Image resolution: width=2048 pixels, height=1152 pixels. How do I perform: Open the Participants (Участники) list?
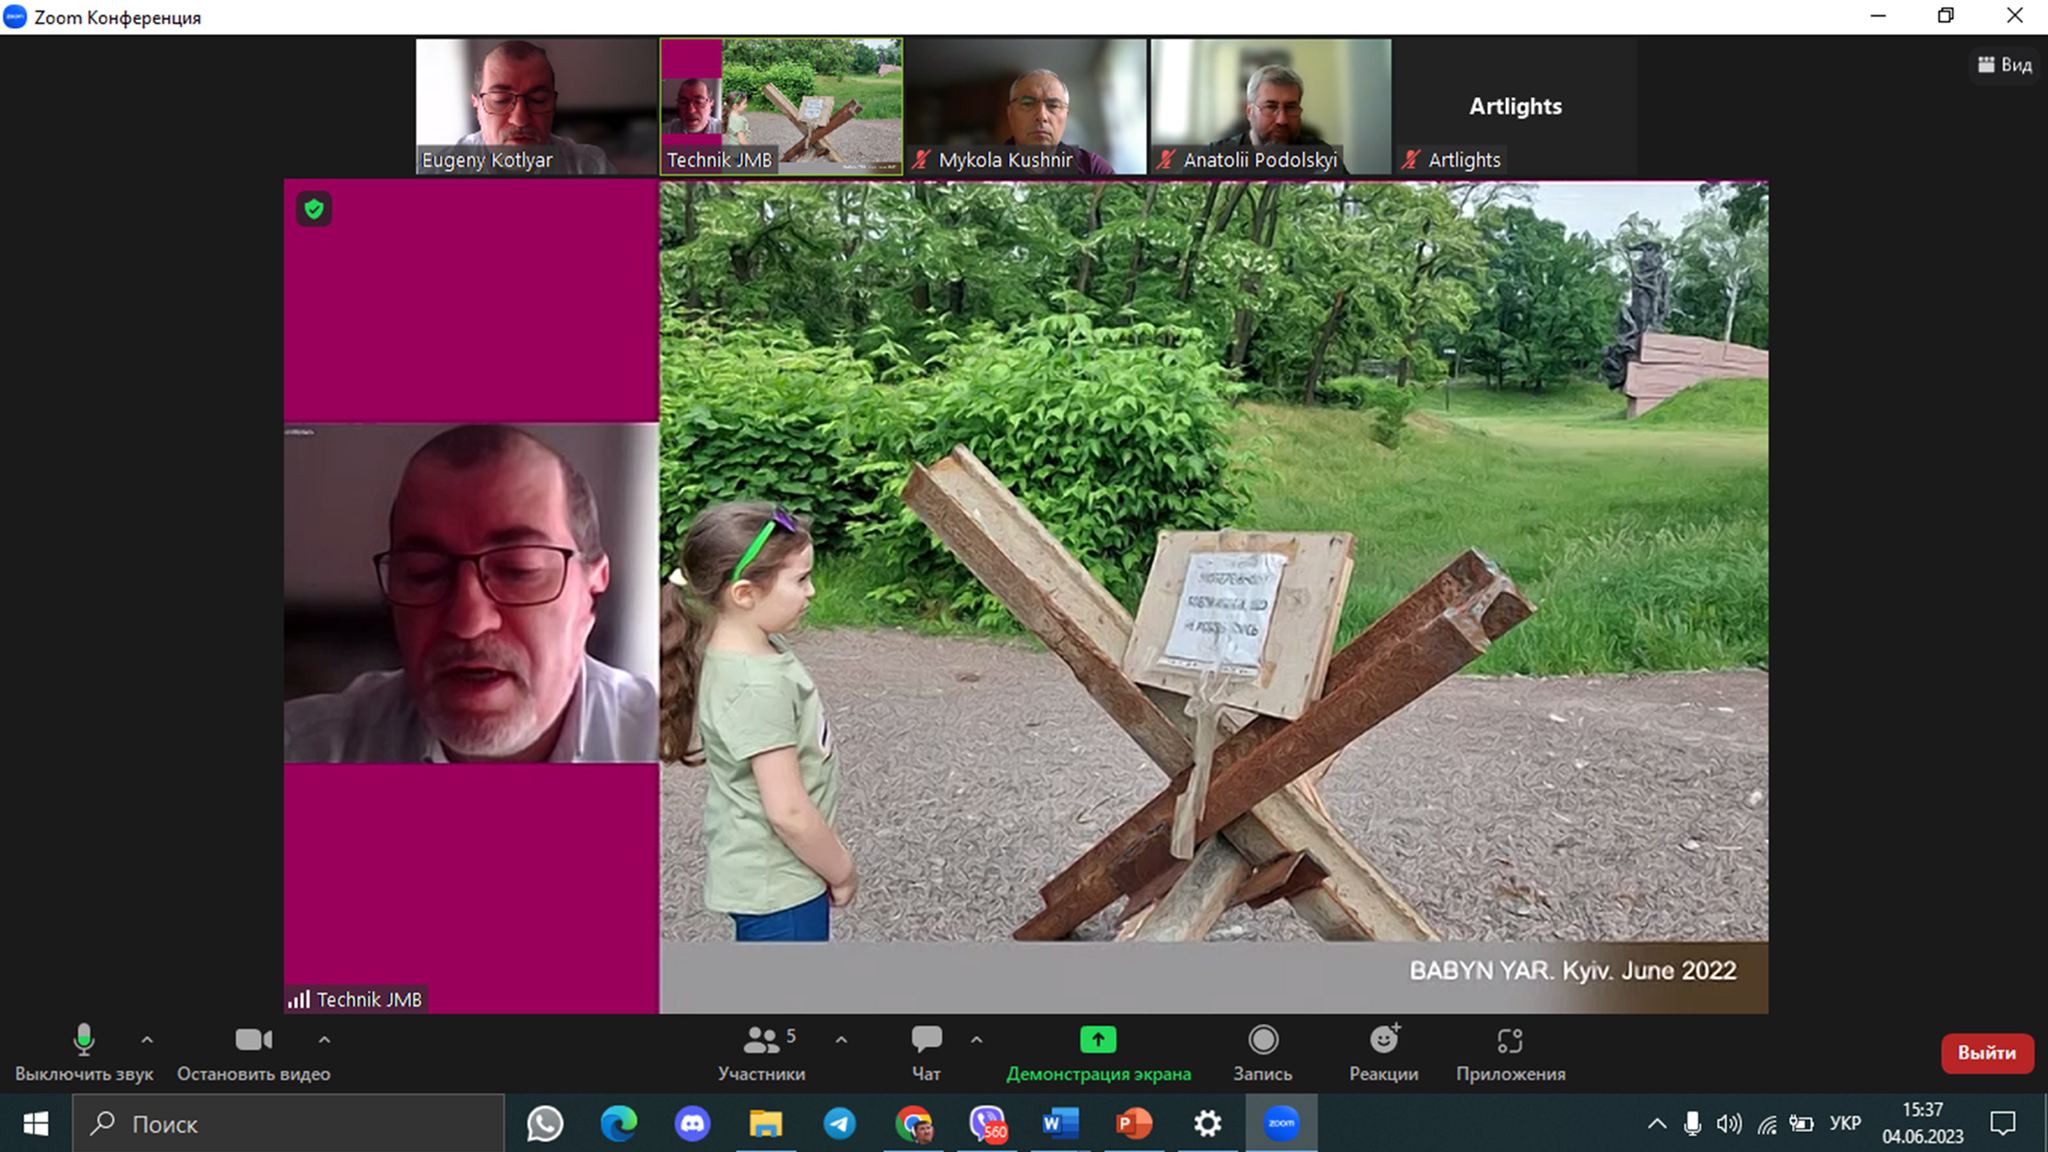761,1041
